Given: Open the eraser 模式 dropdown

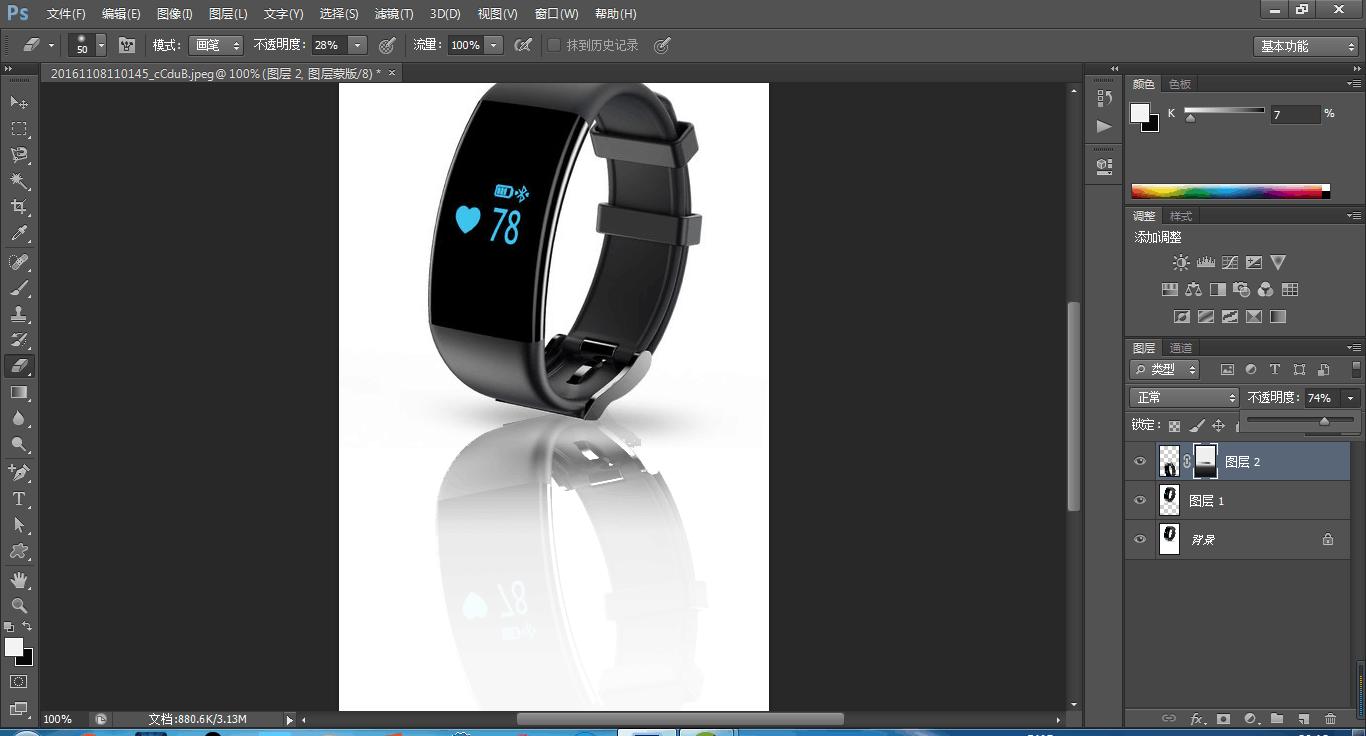Looking at the screenshot, I should coord(217,45).
